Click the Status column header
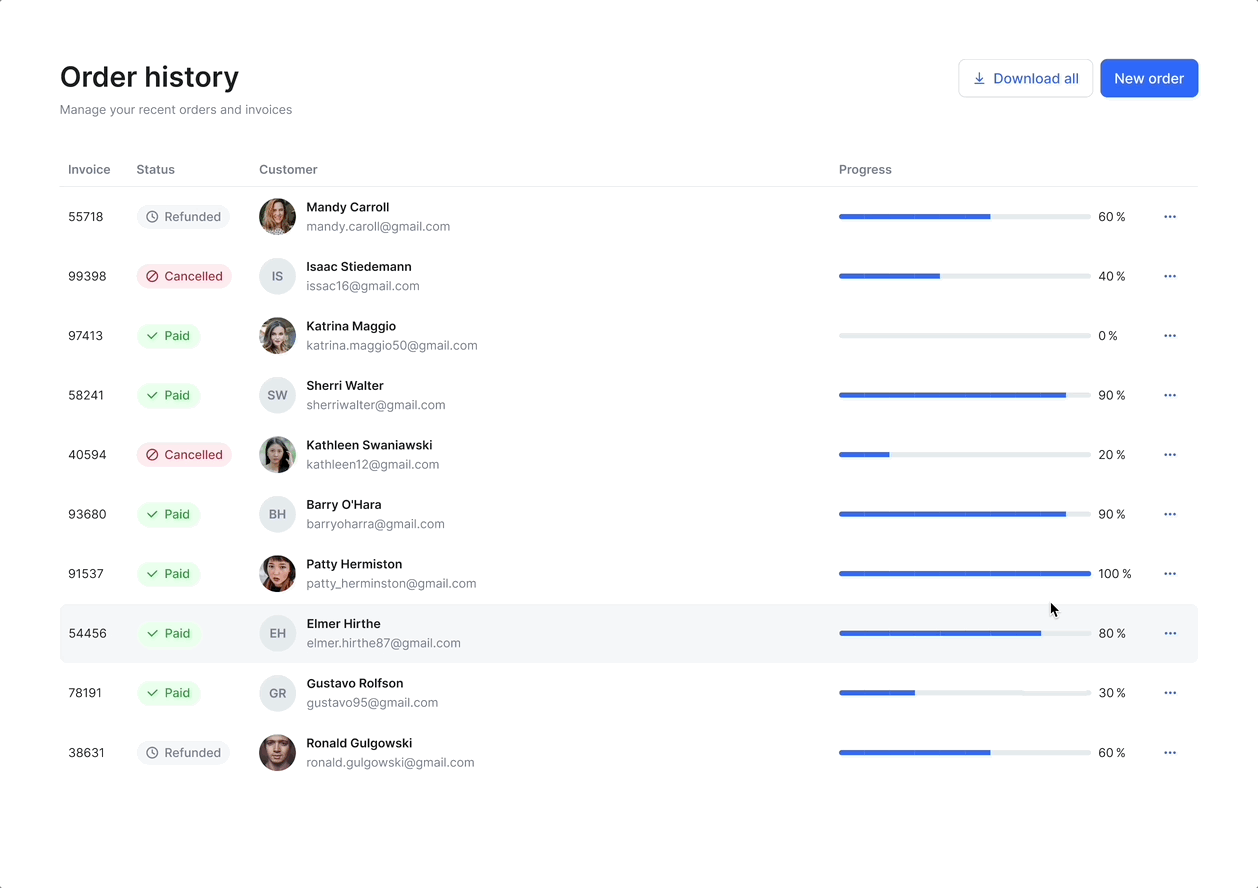The image size is (1258, 888). [x=156, y=170]
